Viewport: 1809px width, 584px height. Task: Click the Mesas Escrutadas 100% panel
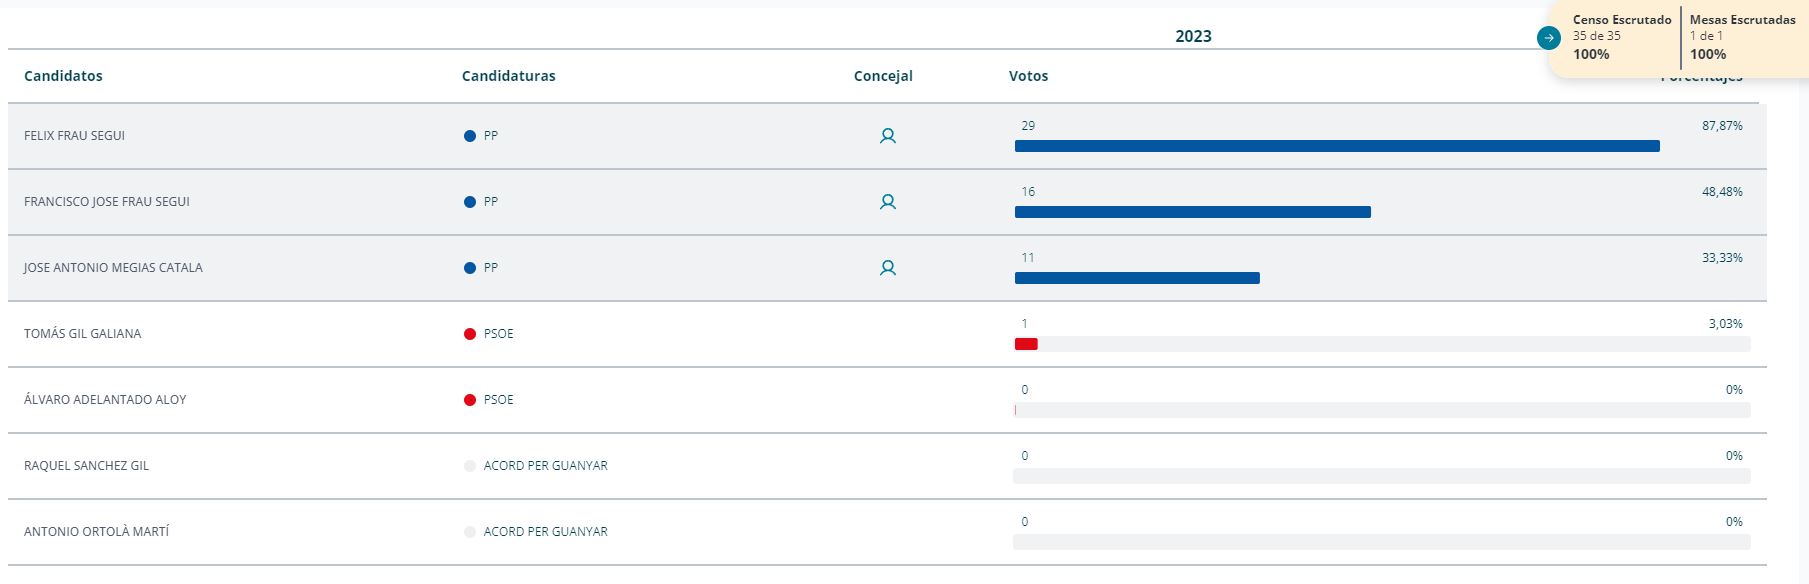1741,38
